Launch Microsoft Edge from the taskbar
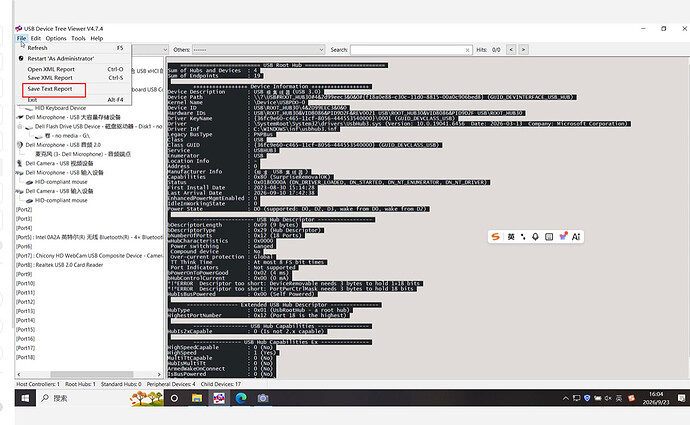The image size is (690, 425). click(x=241, y=398)
